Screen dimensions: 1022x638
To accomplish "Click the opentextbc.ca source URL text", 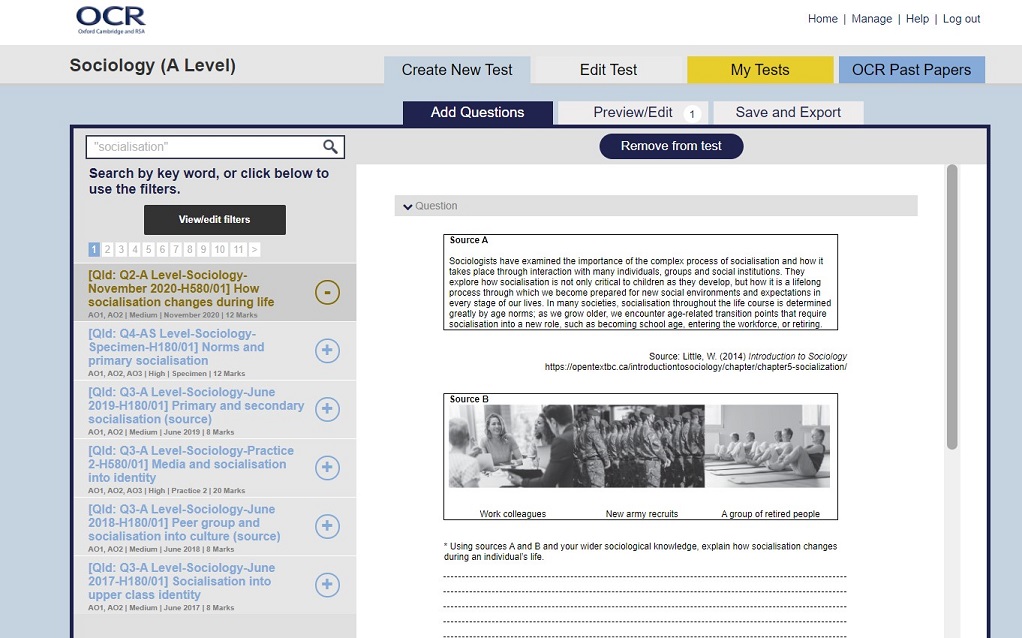I will tap(695, 367).
